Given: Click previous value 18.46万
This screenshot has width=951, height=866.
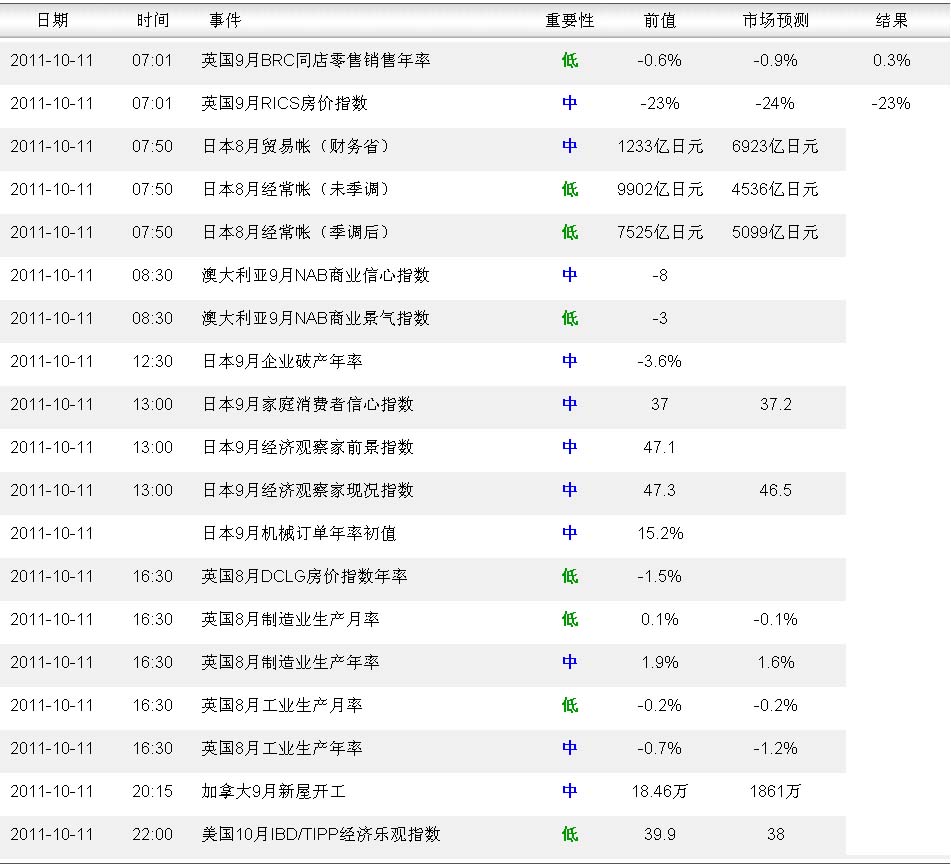Looking at the screenshot, I should click(660, 792).
